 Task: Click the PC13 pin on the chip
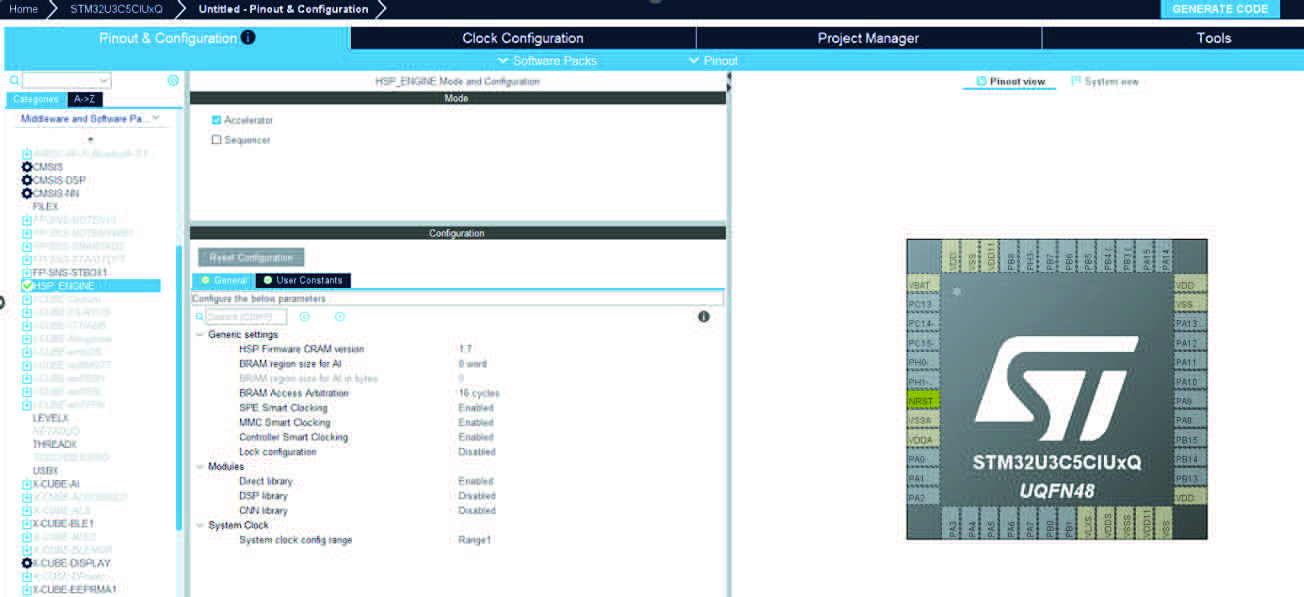click(x=922, y=304)
